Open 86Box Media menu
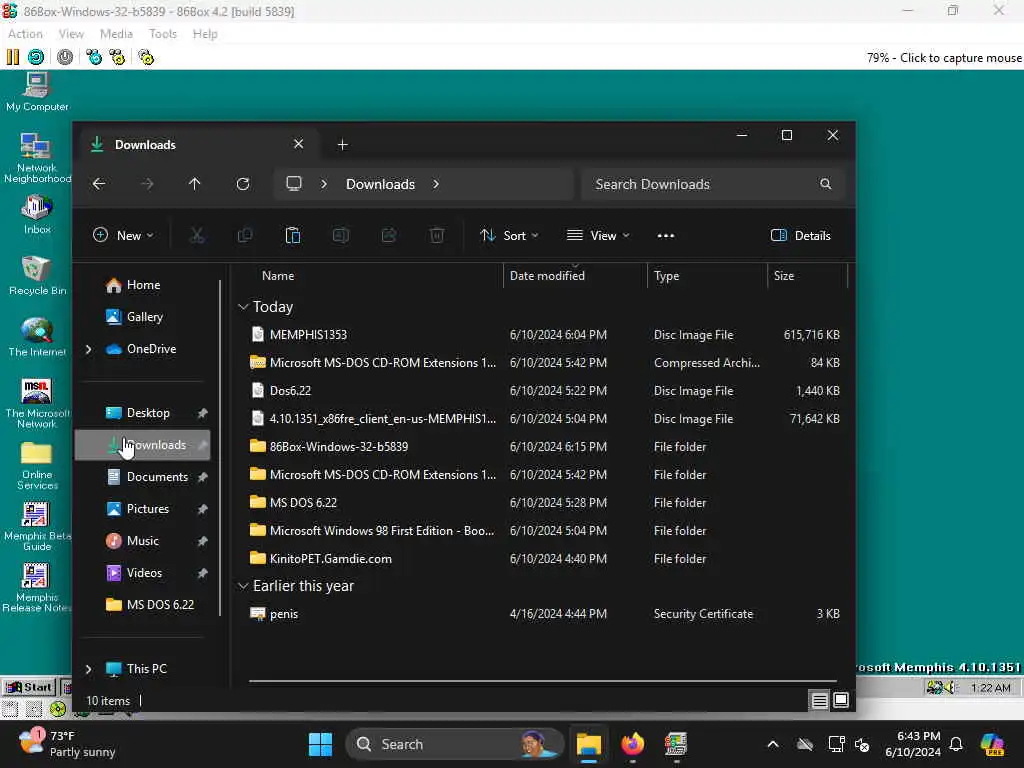This screenshot has width=1024, height=768. (x=116, y=34)
